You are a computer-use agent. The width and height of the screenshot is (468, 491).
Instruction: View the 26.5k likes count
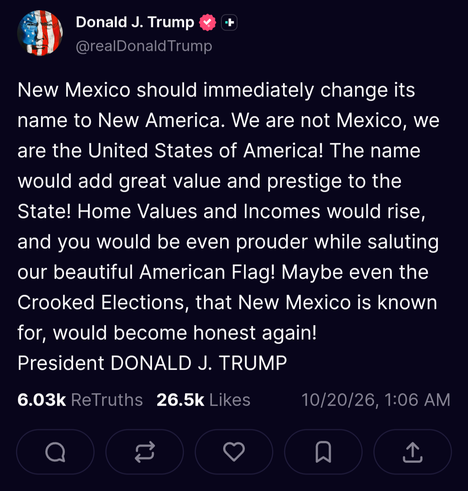pyautogui.click(x=180, y=400)
